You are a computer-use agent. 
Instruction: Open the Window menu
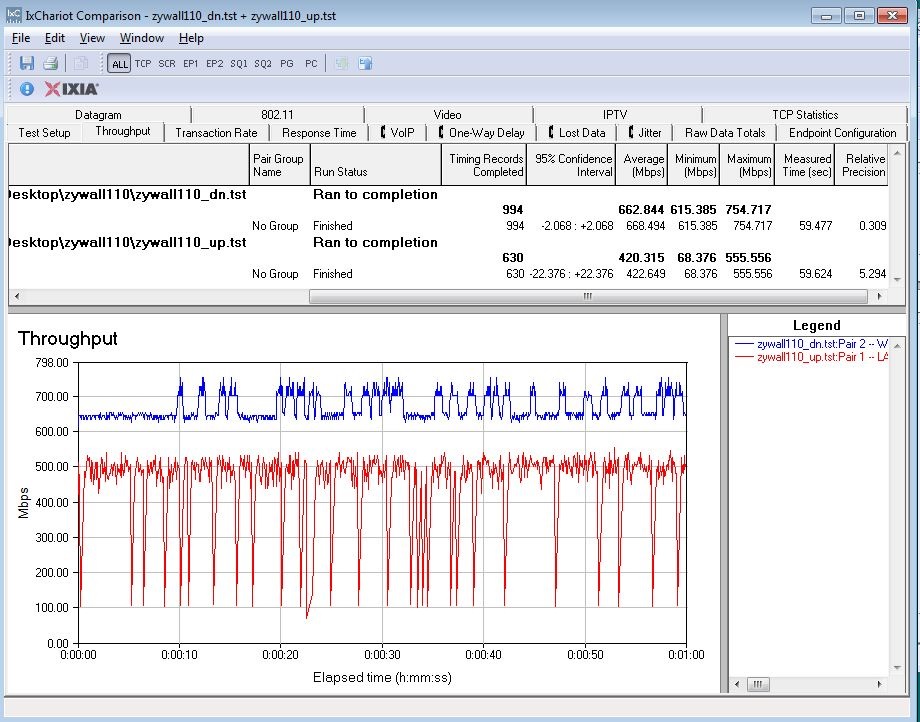click(x=141, y=38)
